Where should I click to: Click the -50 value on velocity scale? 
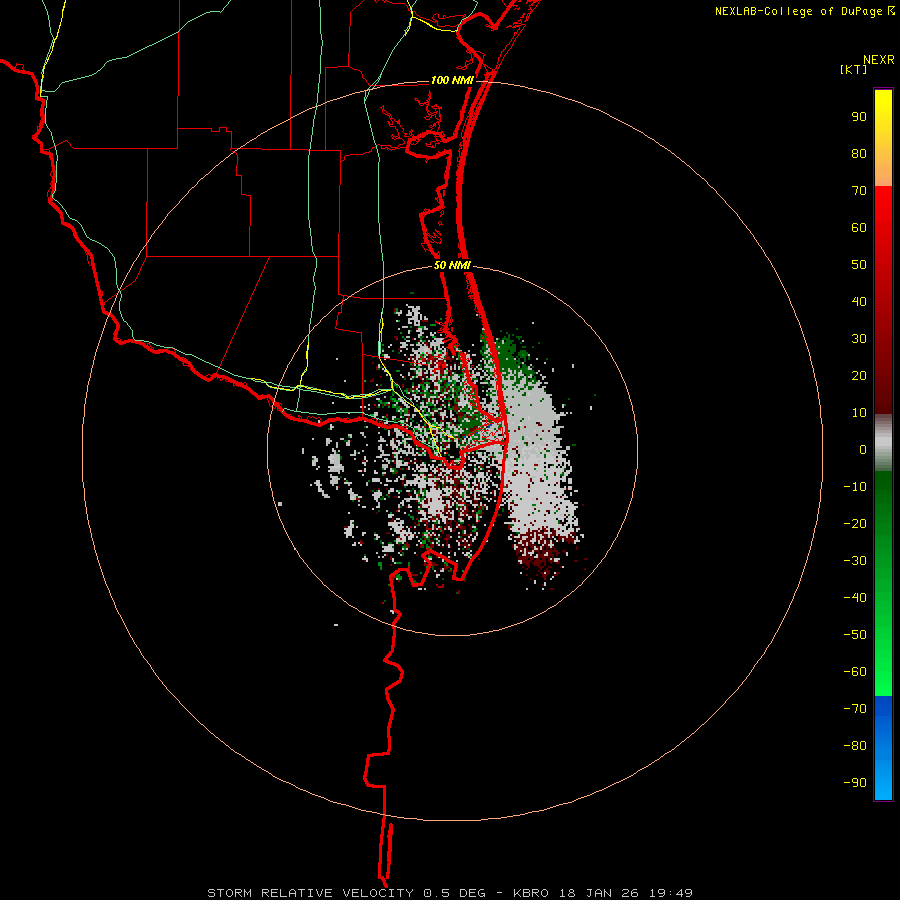(x=855, y=635)
